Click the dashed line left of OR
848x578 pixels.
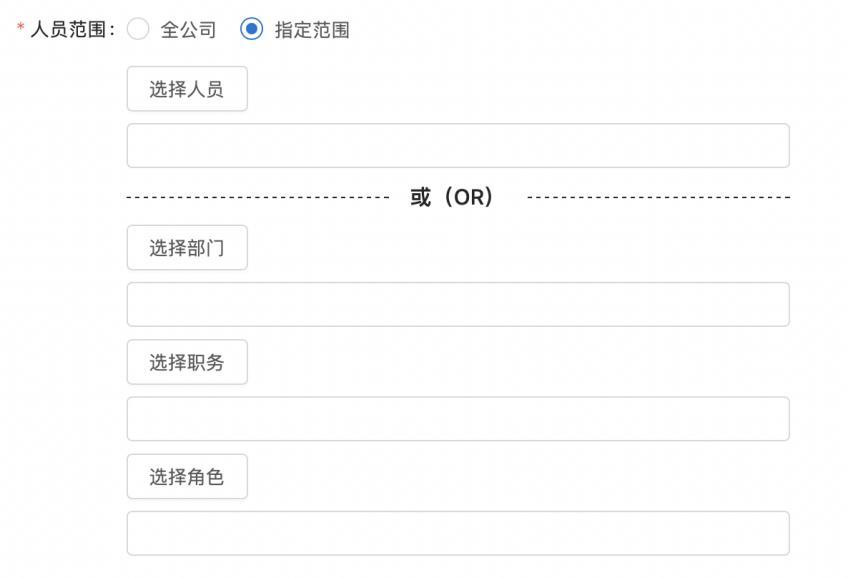258,198
